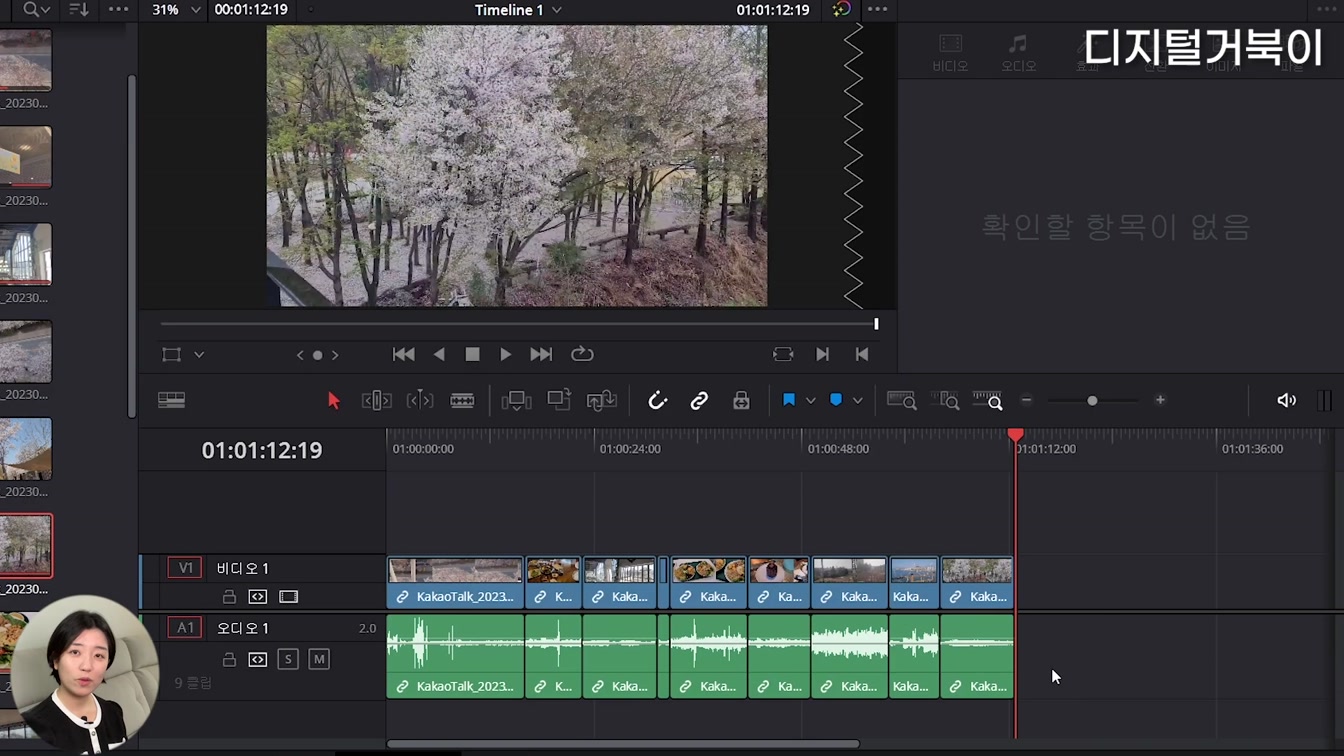
Task: Click the Detail Zoom icon
Action: tap(944, 400)
